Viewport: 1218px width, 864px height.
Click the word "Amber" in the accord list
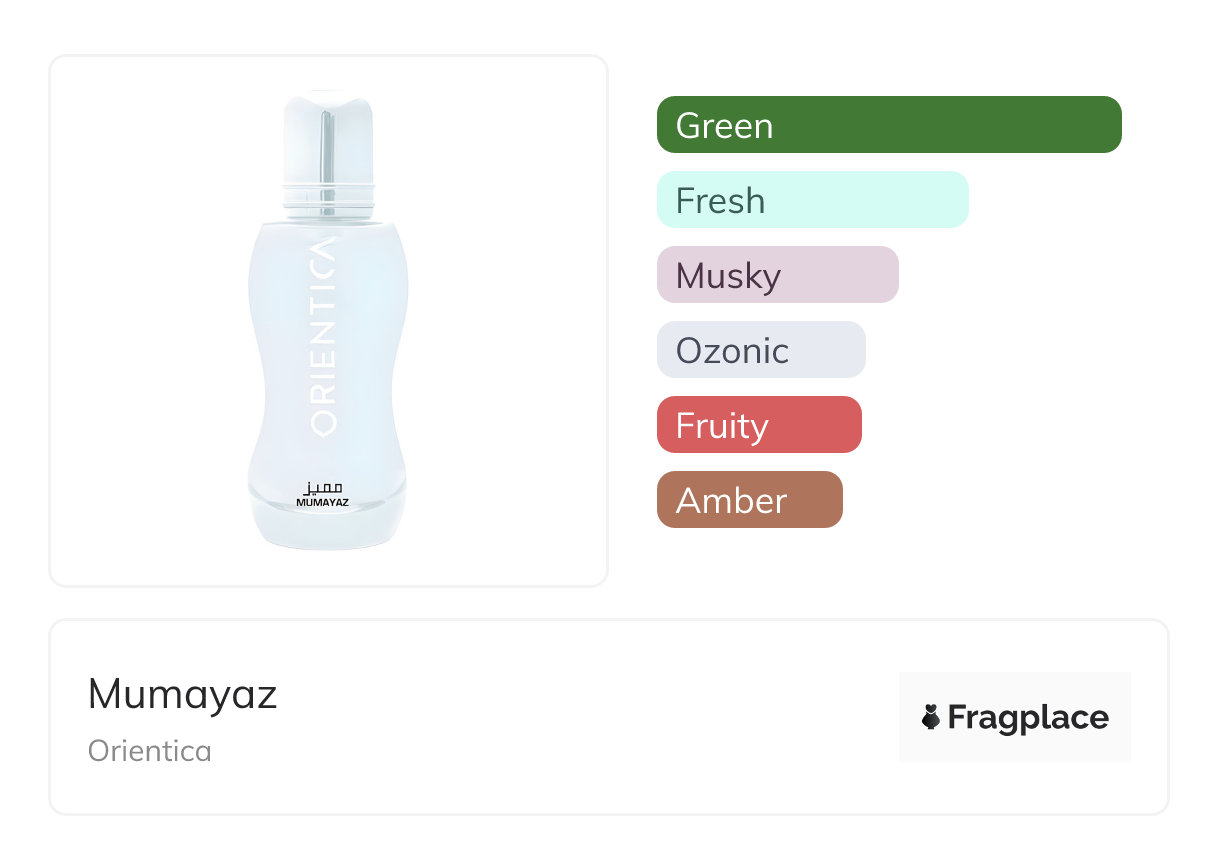coord(731,501)
